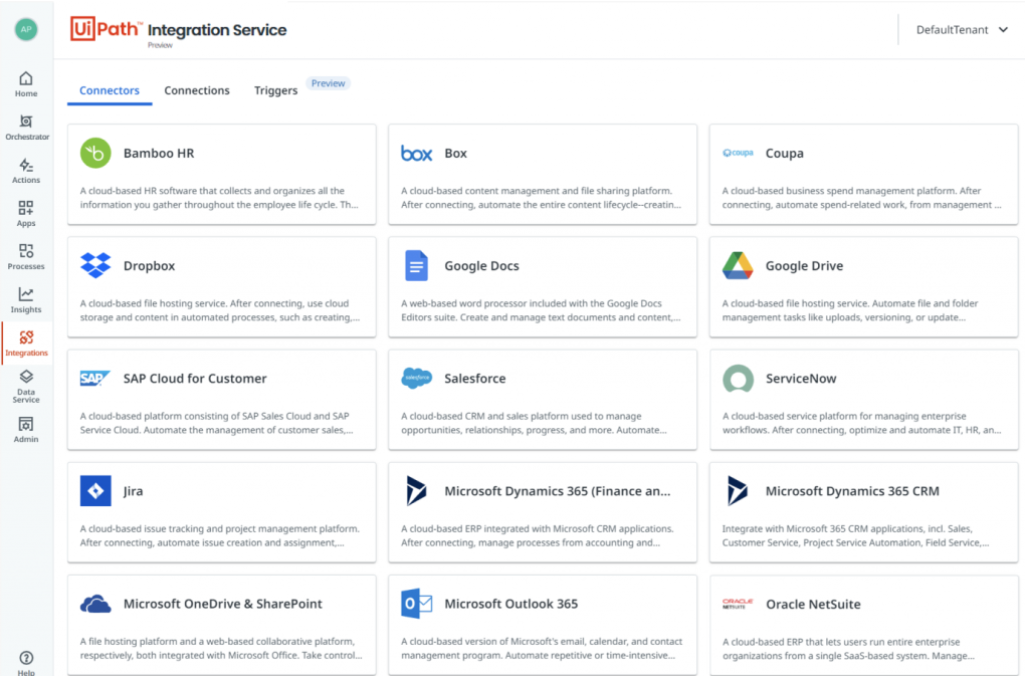Open the Apps sidebar icon

(x=26, y=213)
